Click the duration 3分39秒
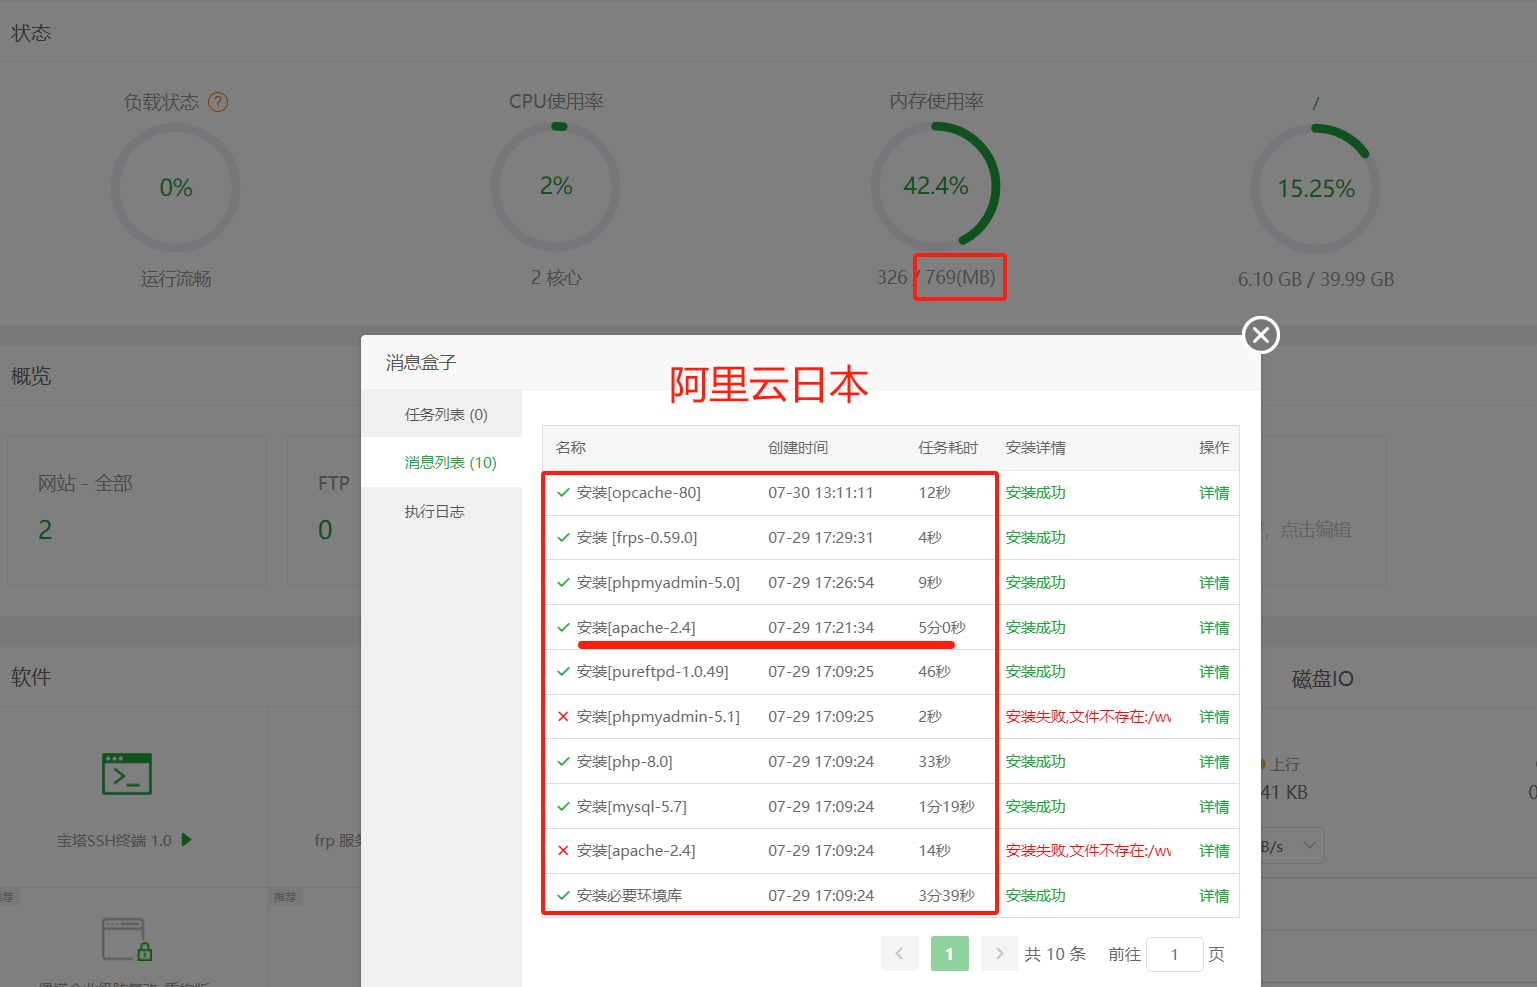 click(x=946, y=896)
